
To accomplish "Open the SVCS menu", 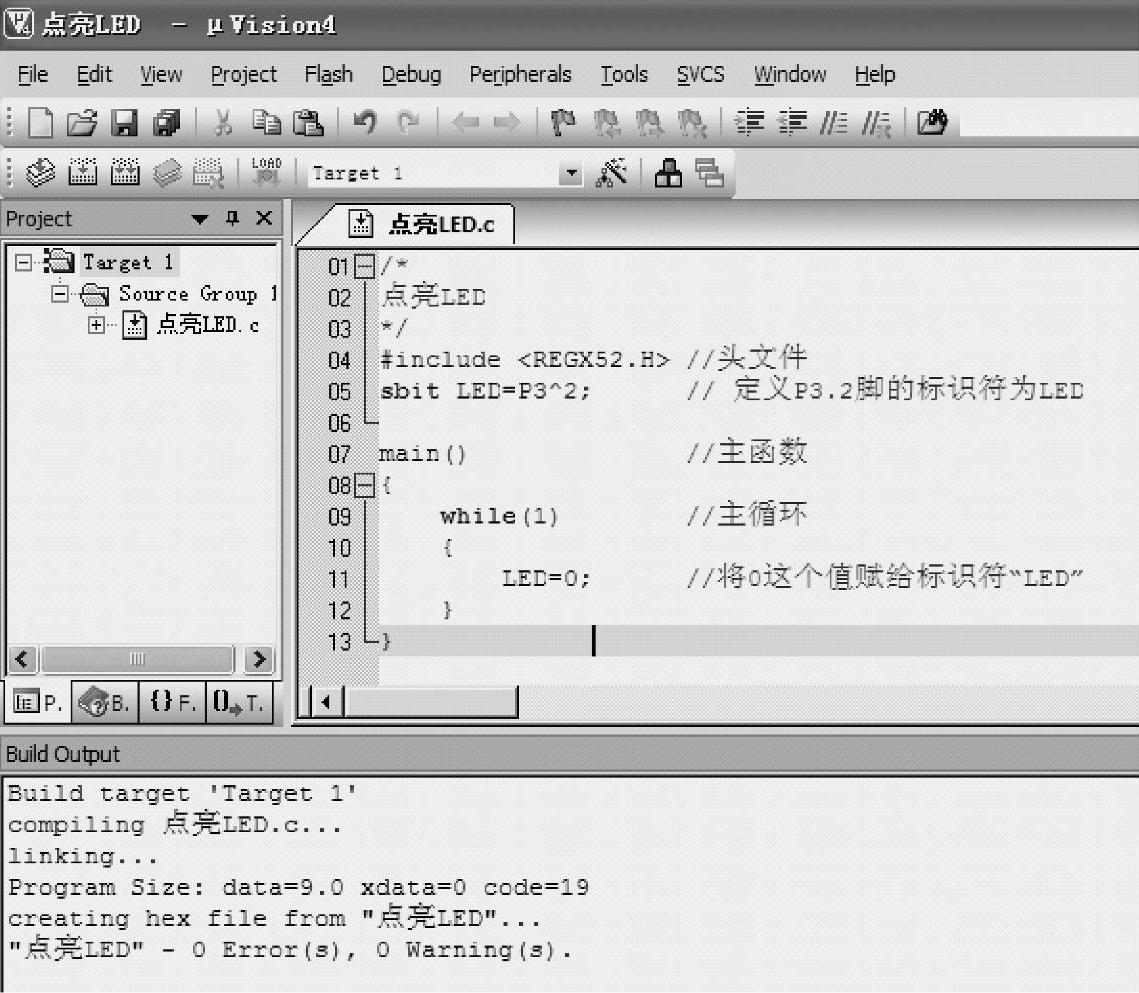I will point(700,74).
